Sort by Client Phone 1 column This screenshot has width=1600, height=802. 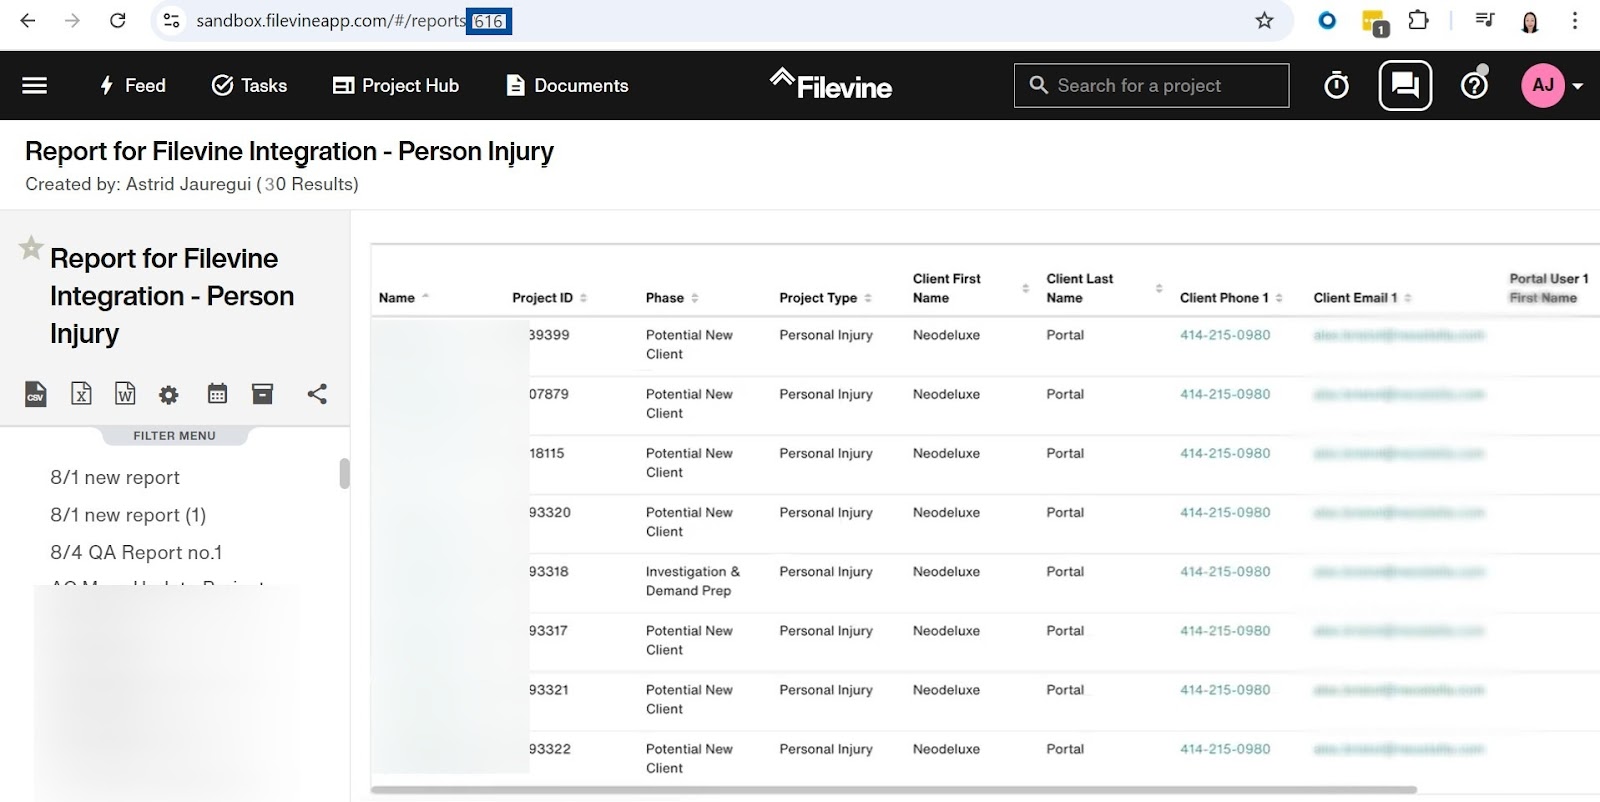1231,298
